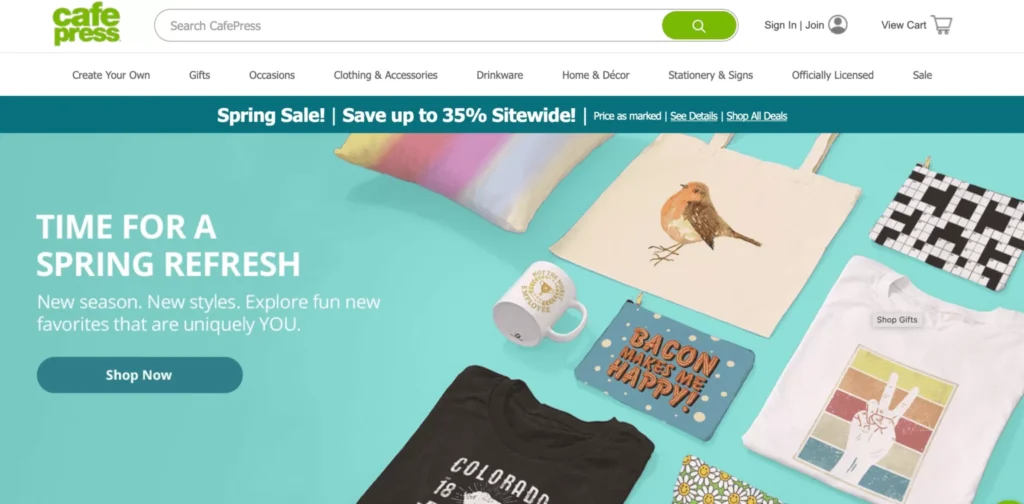Go to the Officially Licensed menu
Screen dimensions: 1024x504
(833, 75)
